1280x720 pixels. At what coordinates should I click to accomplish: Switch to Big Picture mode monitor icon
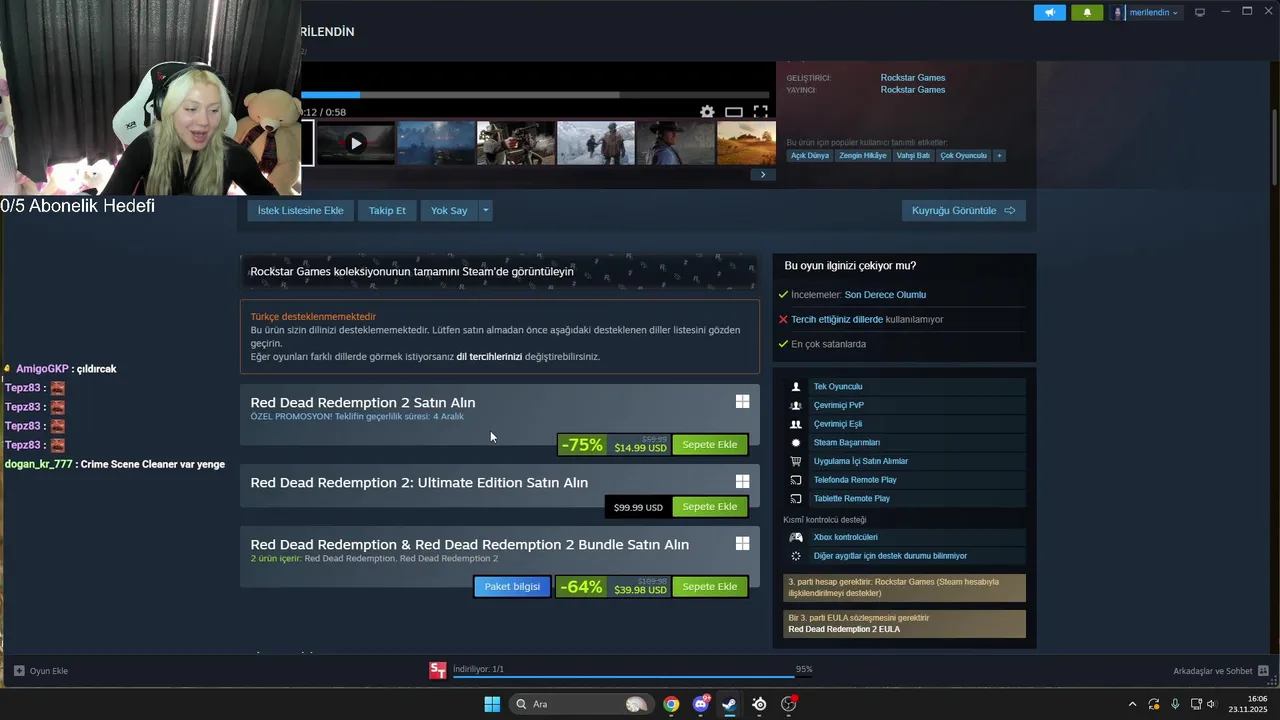coord(1200,12)
